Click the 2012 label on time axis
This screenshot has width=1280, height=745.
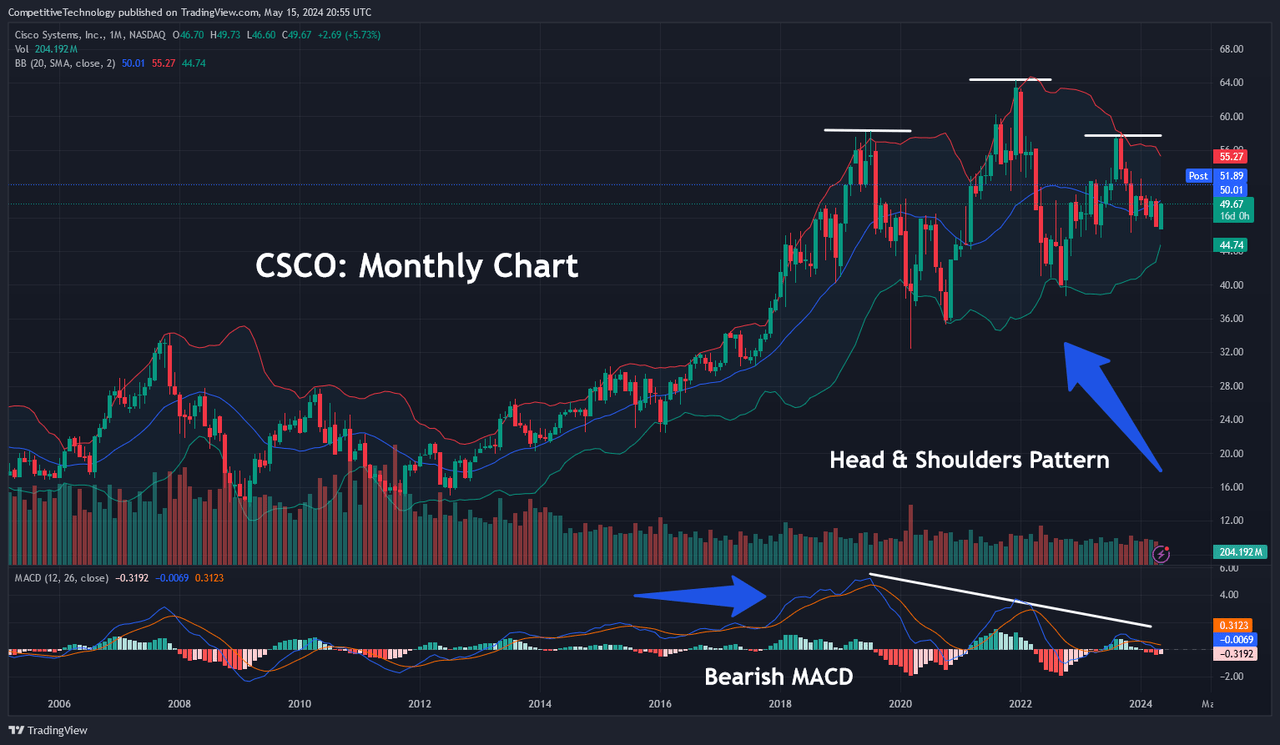point(419,704)
